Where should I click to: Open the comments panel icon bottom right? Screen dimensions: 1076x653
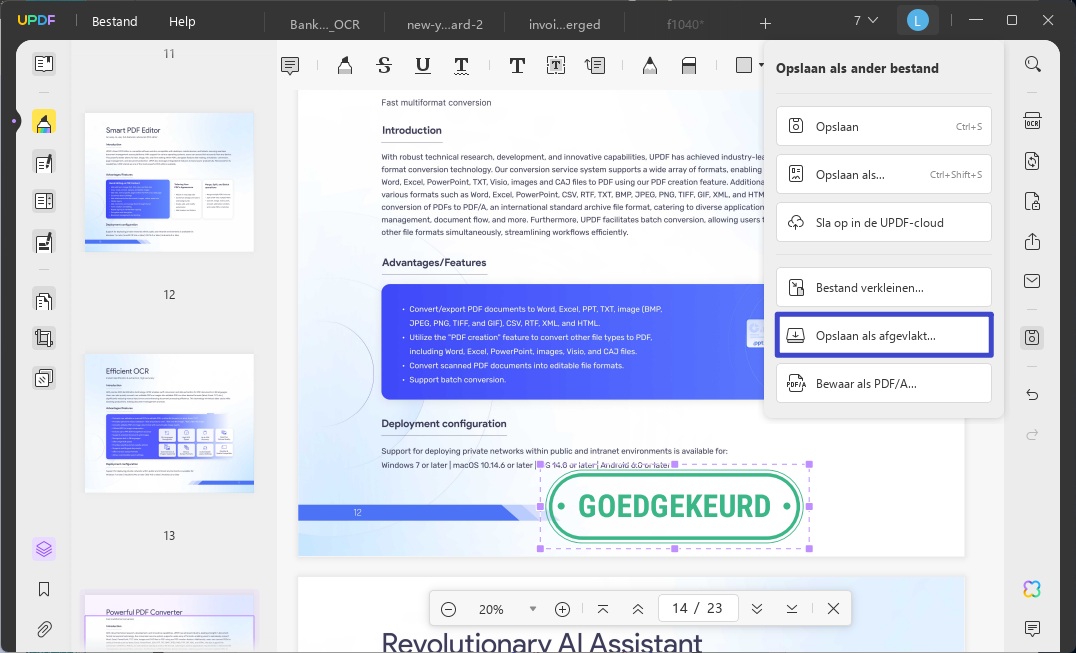tap(1032, 628)
